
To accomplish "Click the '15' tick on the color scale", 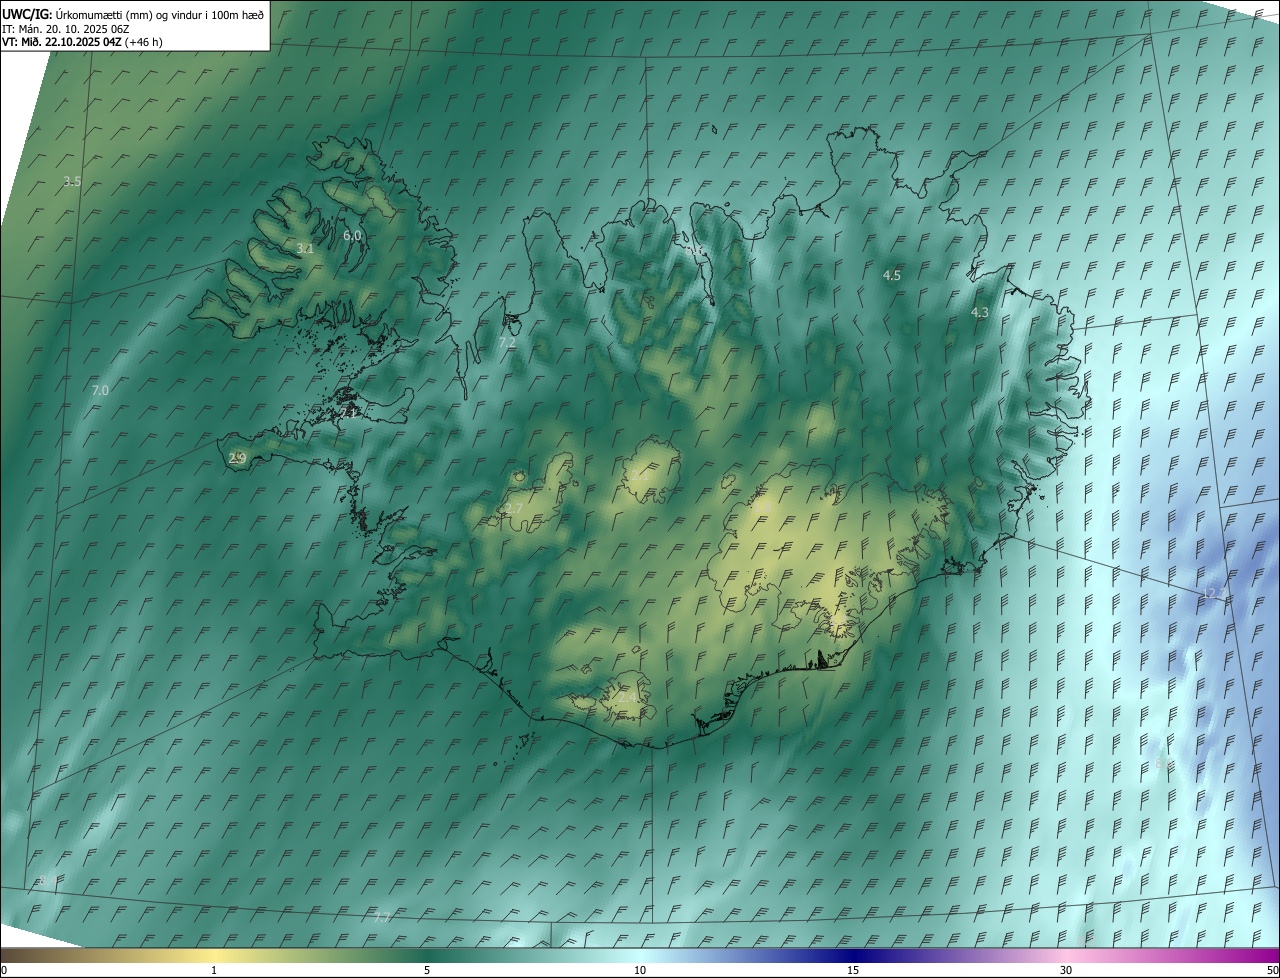I will [x=853, y=970].
